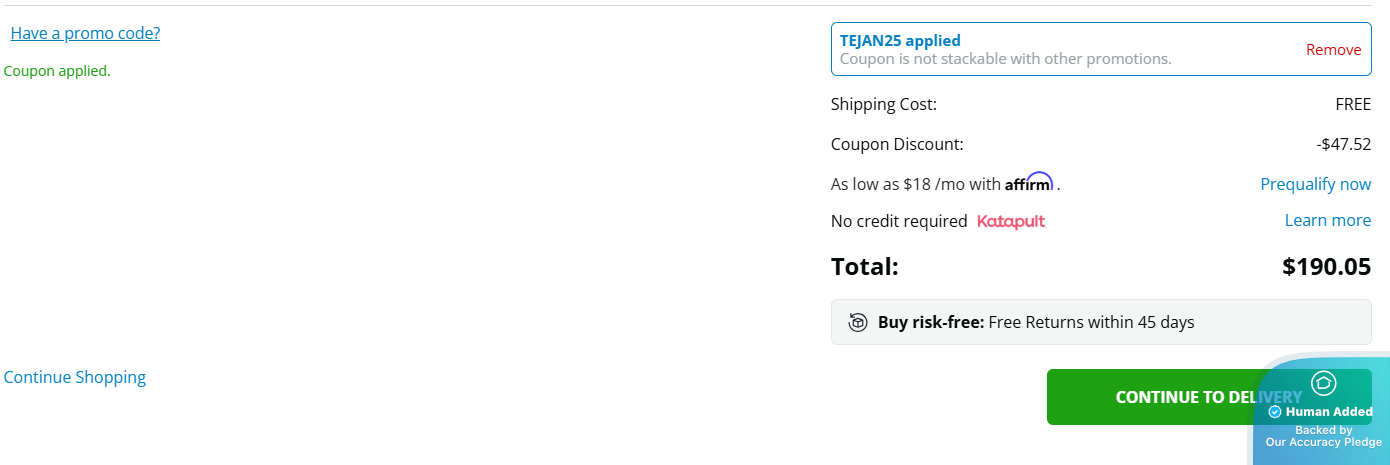Click the green 'Coupon applied.' message
Image resolution: width=1390 pixels, height=465 pixels.
coord(57,71)
